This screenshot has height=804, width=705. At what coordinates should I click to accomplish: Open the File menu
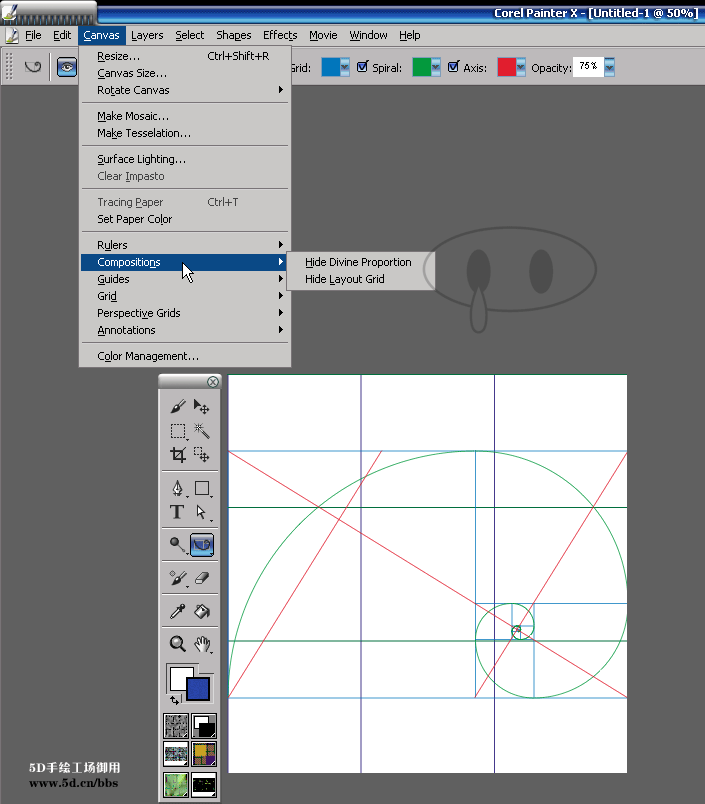click(x=33, y=35)
